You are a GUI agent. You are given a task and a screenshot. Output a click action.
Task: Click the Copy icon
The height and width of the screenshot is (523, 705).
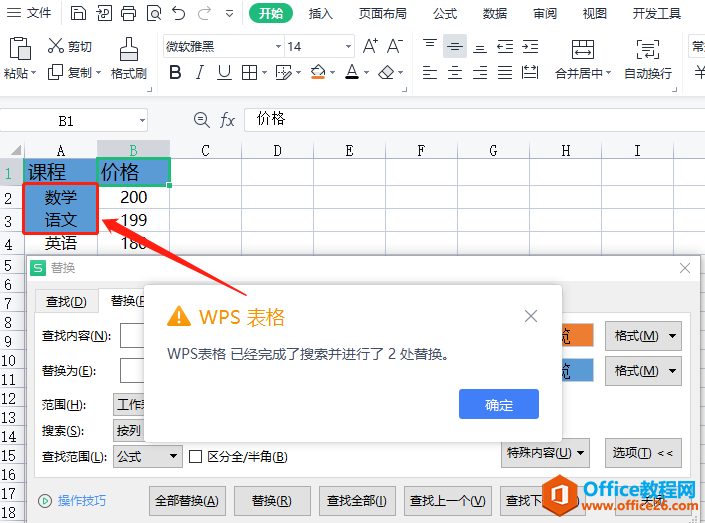55,72
